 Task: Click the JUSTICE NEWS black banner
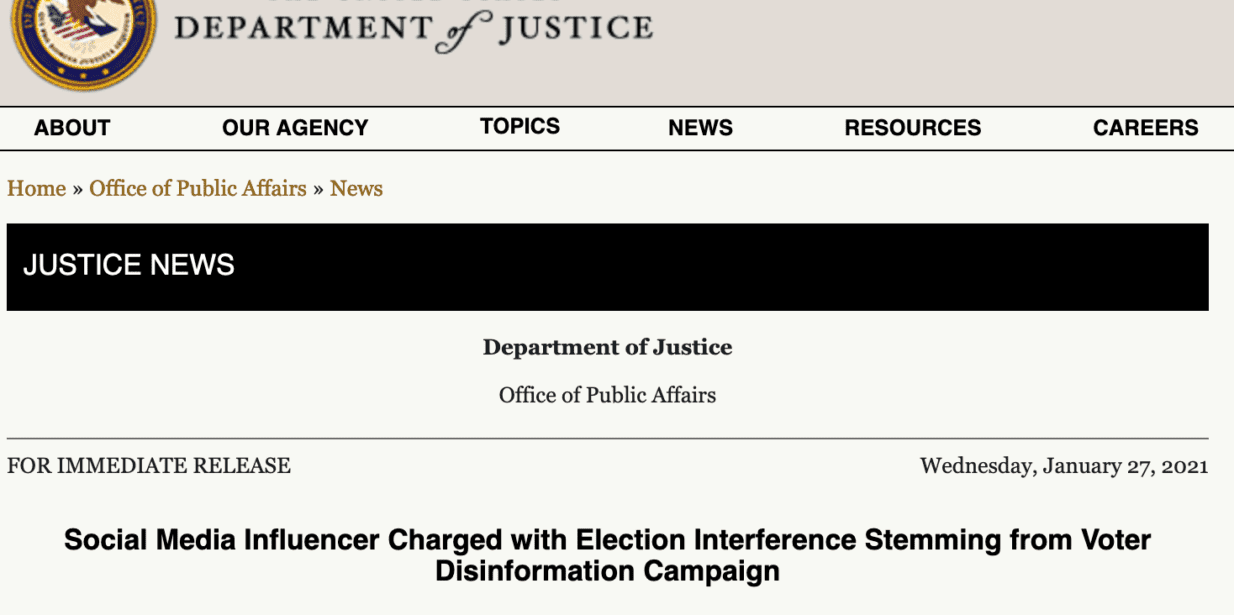coord(607,266)
